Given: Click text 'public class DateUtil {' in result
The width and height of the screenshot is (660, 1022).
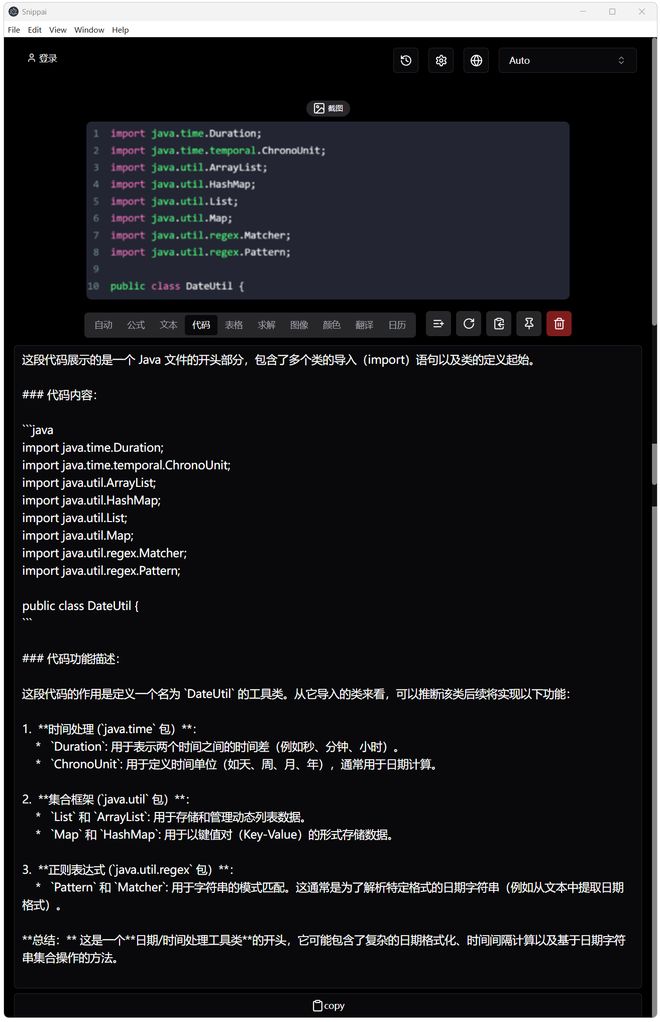Looking at the screenshot, I should click(80, 606).
